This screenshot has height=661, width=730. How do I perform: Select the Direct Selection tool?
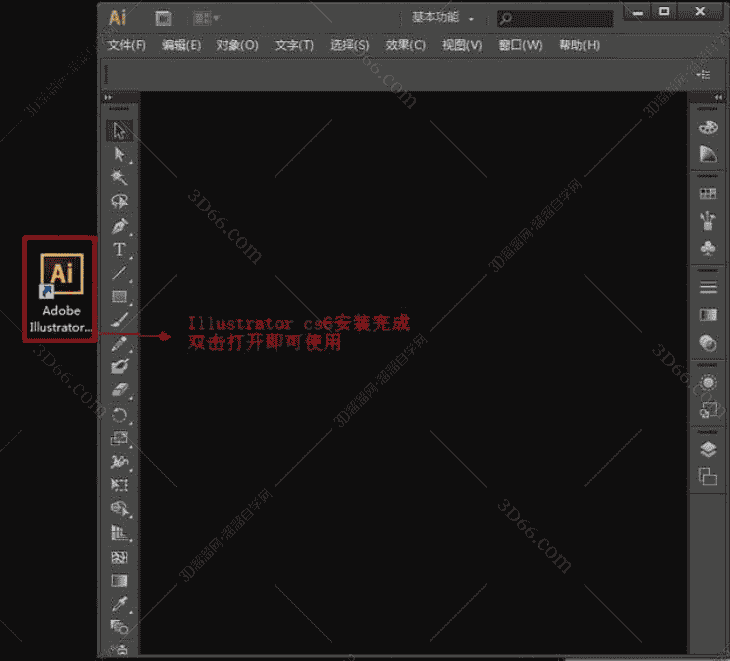(120, 154)
